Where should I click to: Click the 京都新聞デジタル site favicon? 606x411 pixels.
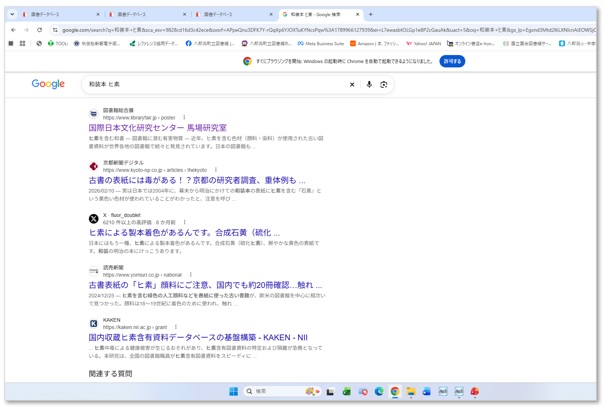94,166
